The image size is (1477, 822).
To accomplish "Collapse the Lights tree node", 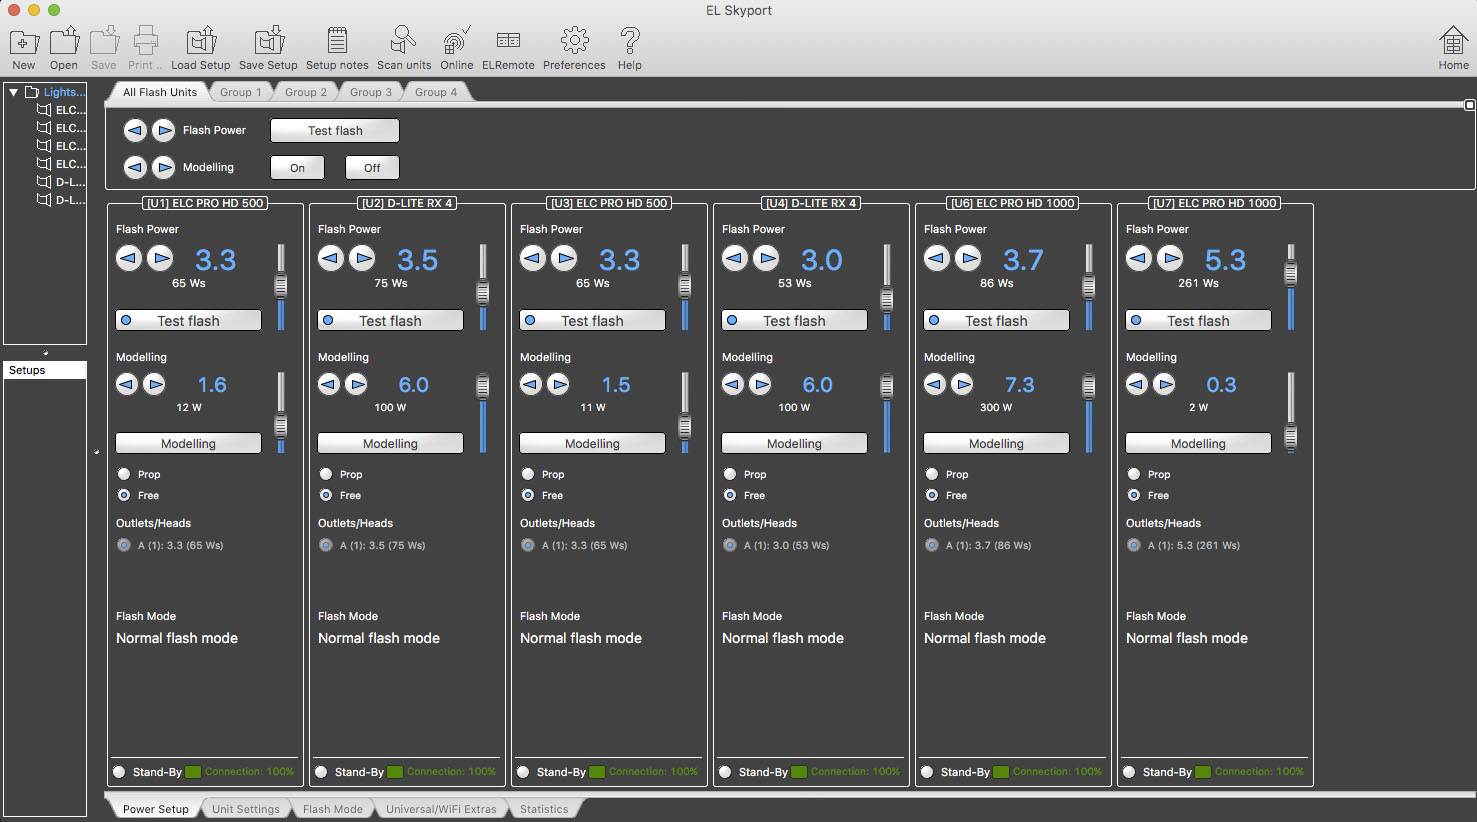I will click(x=13, y=92).
